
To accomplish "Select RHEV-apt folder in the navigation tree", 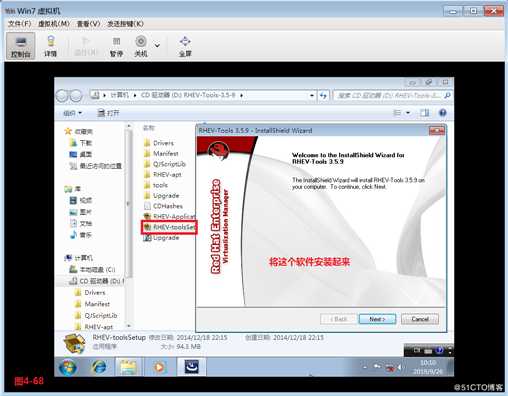I will coord(94,327).
